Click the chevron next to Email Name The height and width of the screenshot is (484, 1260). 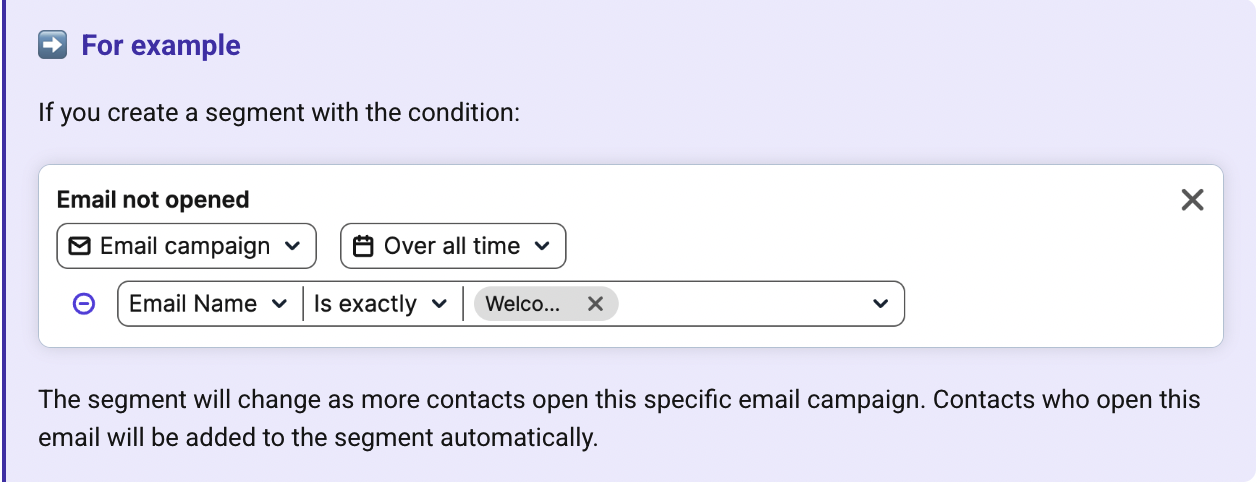tap(279, 304)
